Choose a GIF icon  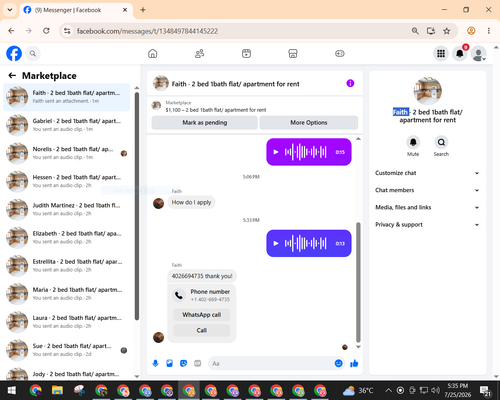(197, 363)
